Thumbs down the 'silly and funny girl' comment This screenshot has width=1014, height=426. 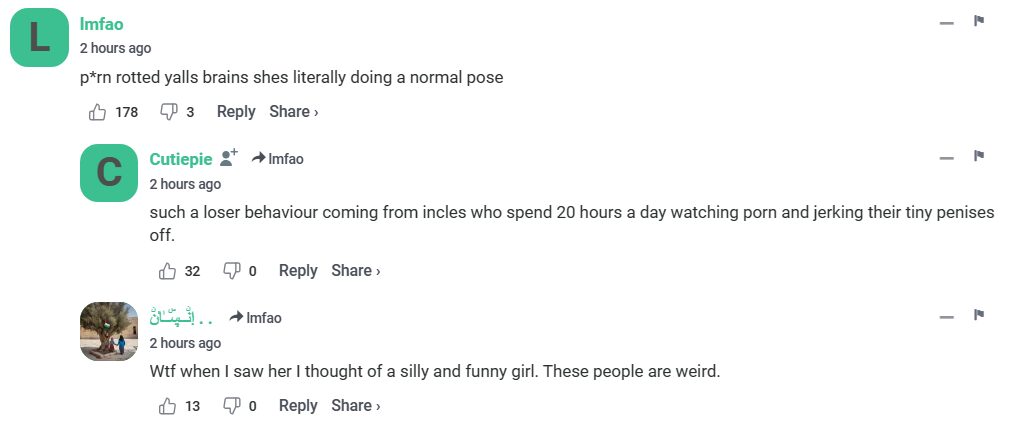pos(232,406)
